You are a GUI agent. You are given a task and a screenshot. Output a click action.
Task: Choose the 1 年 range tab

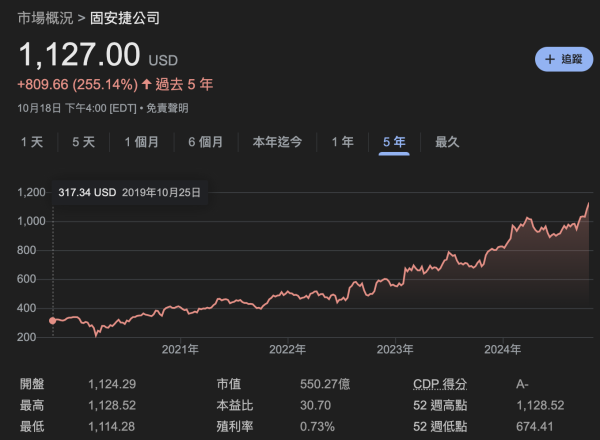click(x=342, y=142)
